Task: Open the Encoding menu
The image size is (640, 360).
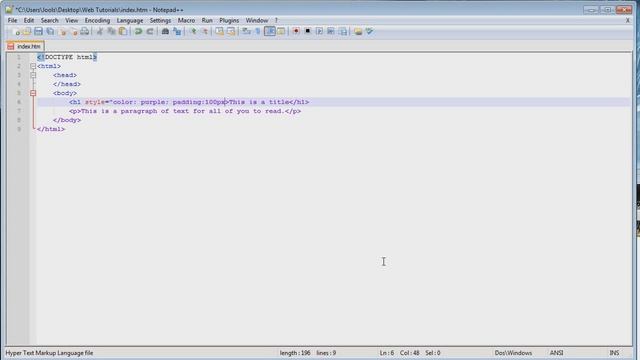Action: coord(97,20)
